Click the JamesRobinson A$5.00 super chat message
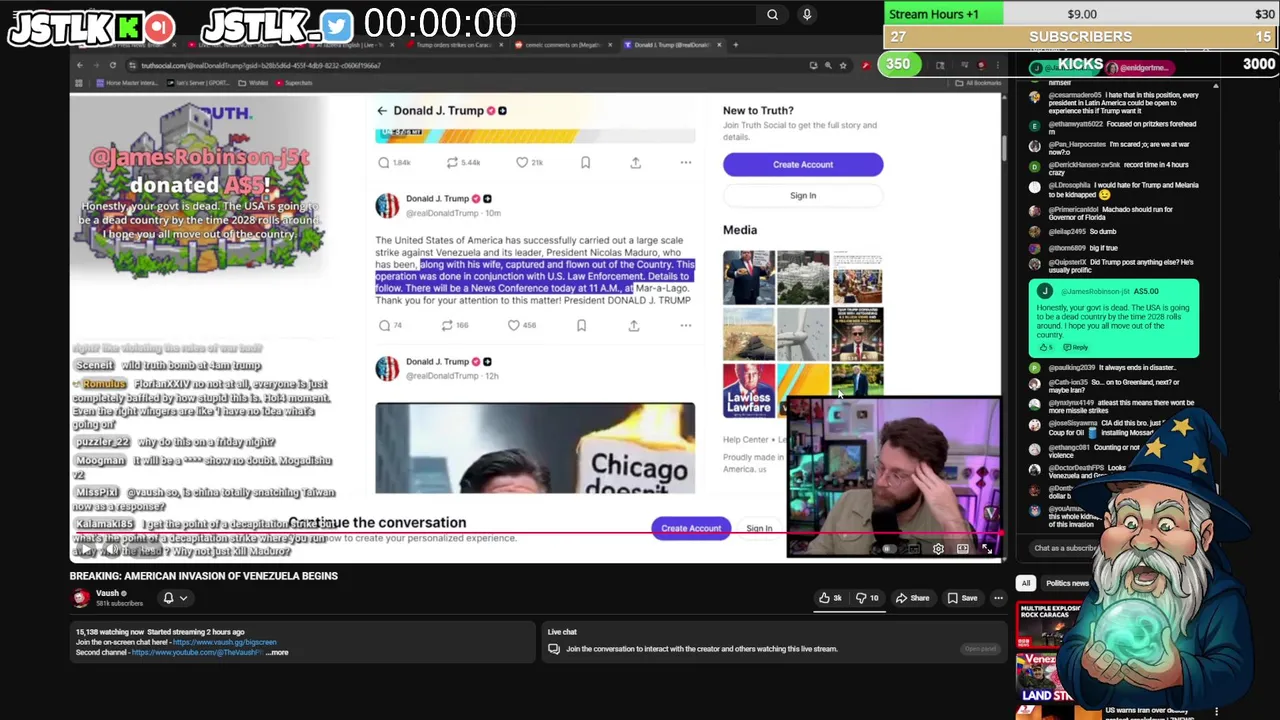This screenshot has width=1280, height=720. coord(1114,319)
